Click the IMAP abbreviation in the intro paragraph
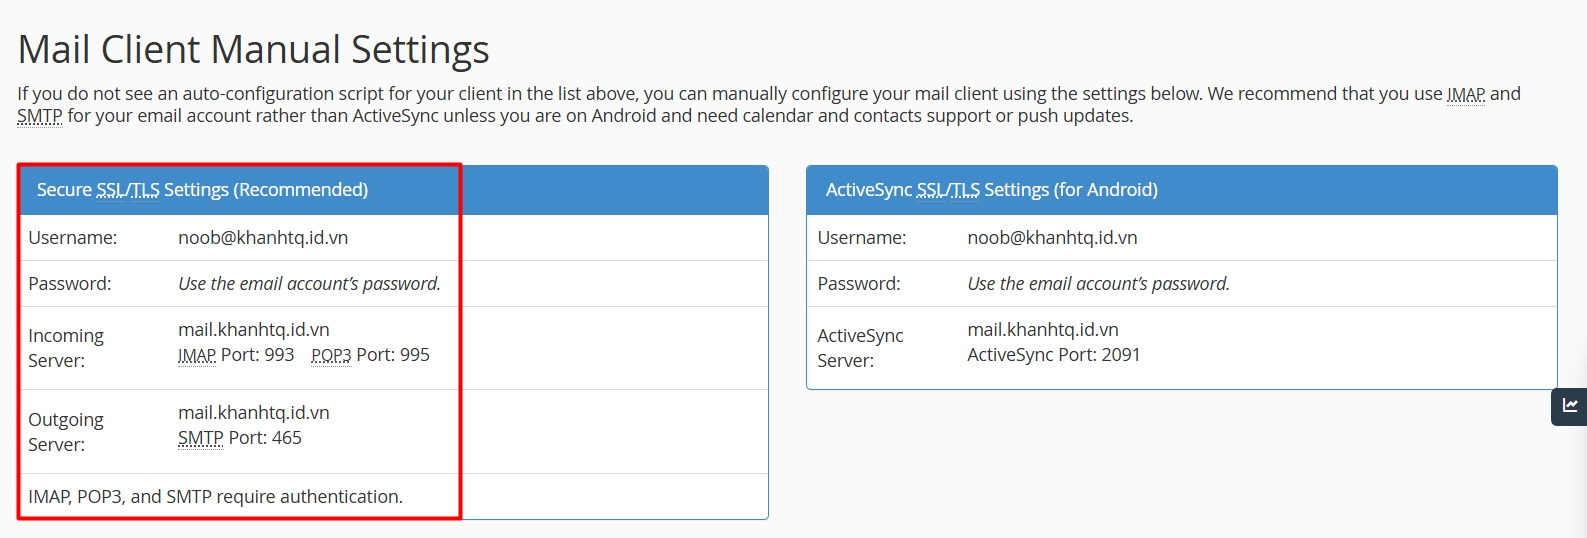1587x538 pixels. (1465, 94)
